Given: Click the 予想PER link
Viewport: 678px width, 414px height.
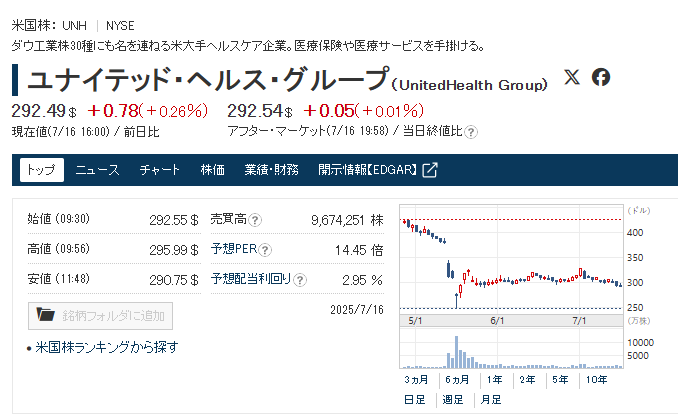Looking at the screenshot, I should point(234,249).
